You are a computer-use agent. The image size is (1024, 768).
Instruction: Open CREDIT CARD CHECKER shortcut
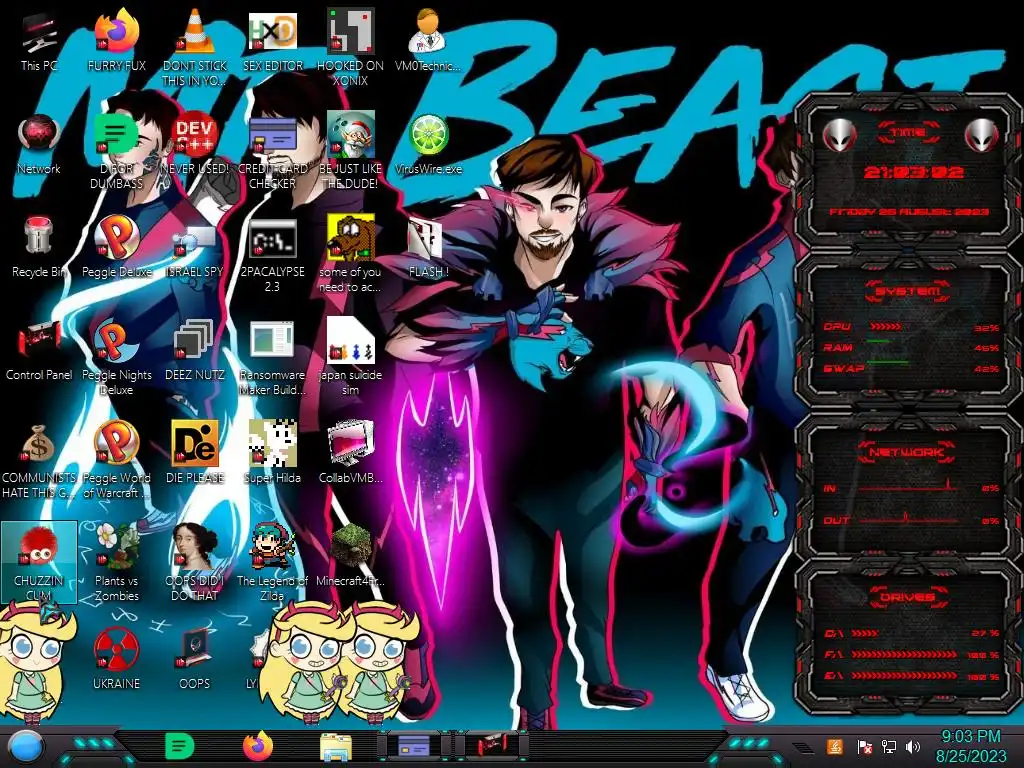pyautogui.click(x=272, y=152)
